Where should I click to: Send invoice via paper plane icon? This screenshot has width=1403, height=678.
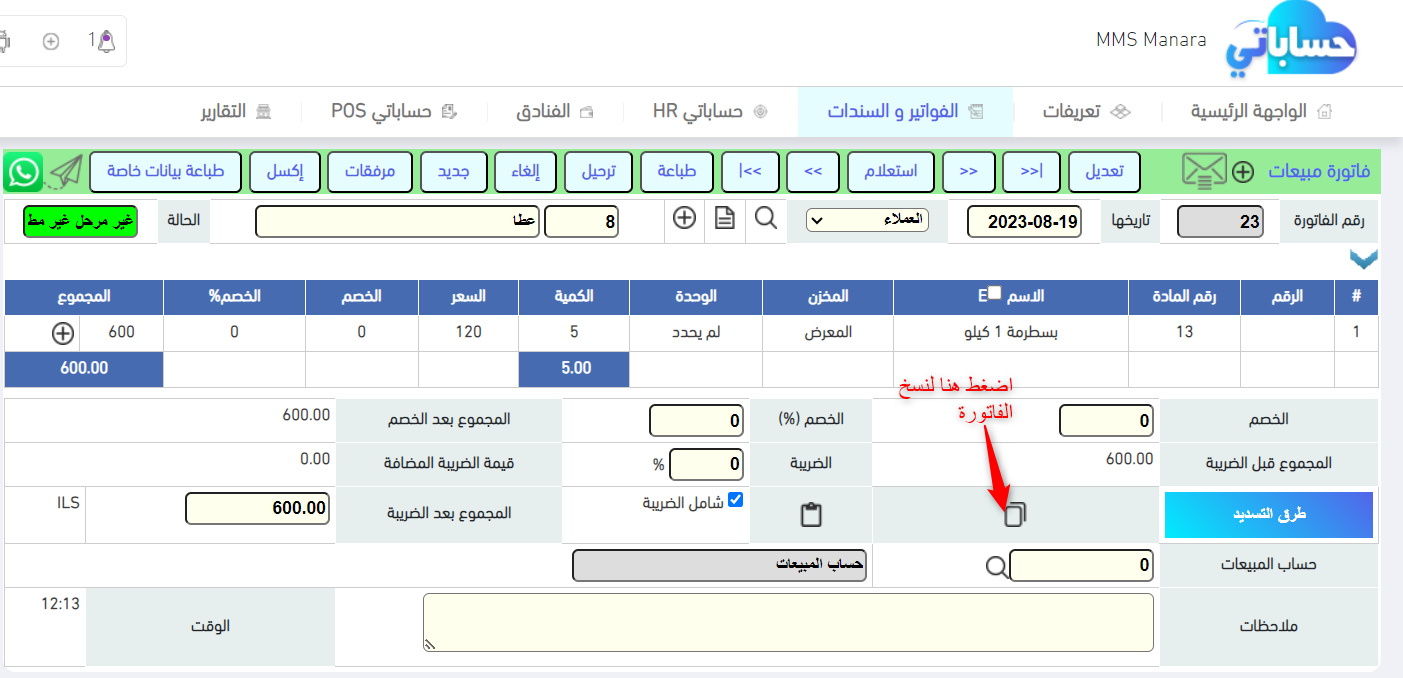tap(66, 172)
